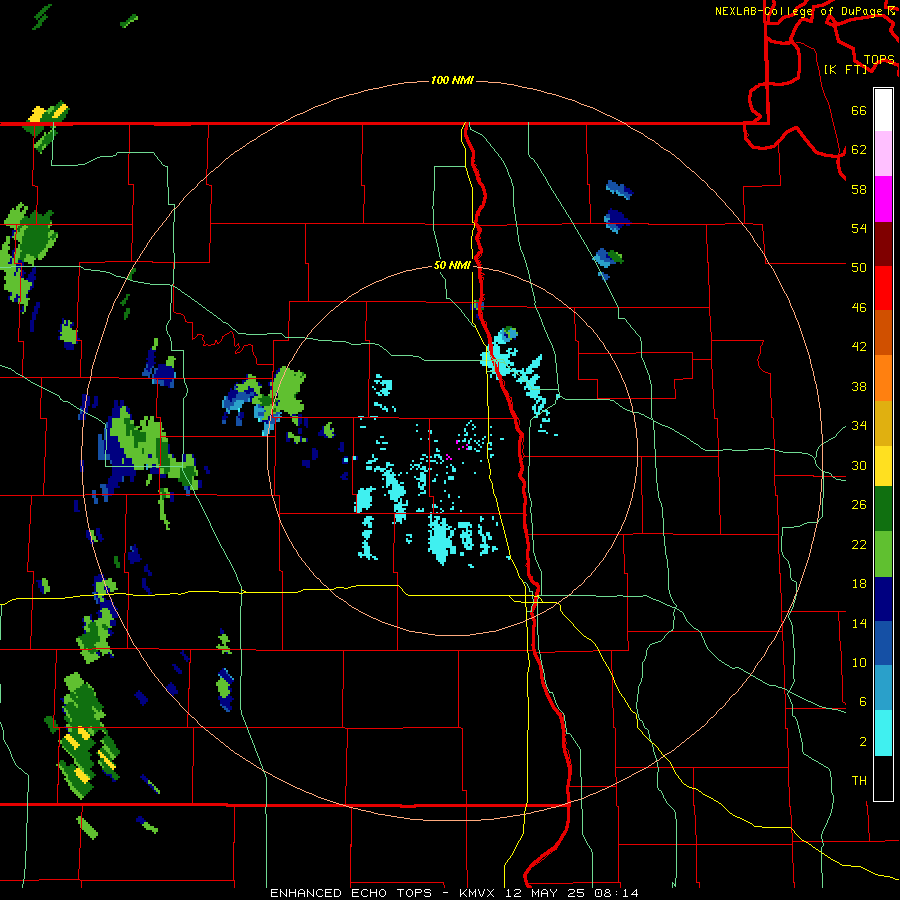Click the 22 value on the legend scale
This screenshot has width=900, height=900.
coord(859,544)
